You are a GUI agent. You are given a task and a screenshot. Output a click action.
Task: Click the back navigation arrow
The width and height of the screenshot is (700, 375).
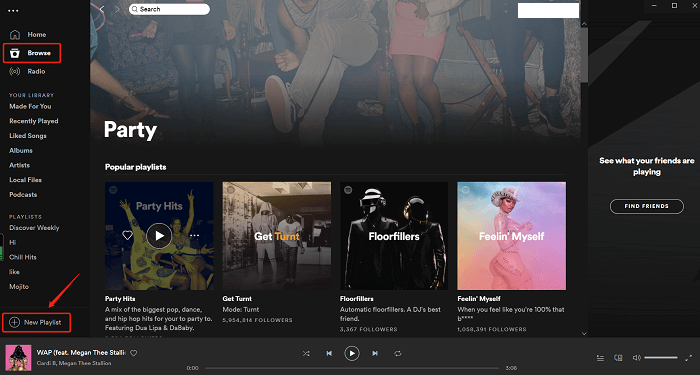coord(102,9)
